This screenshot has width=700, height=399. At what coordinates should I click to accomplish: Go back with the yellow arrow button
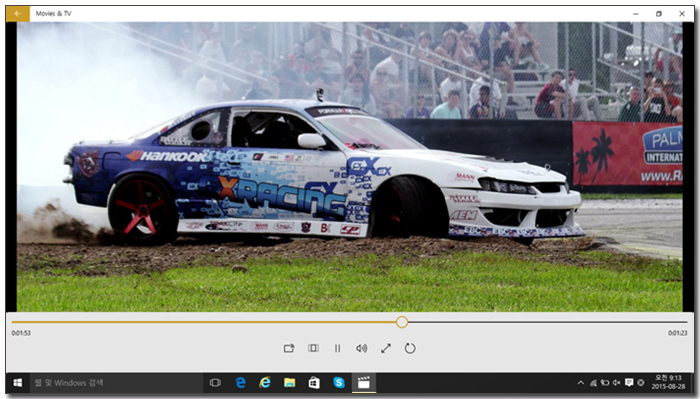coord(18,14)
